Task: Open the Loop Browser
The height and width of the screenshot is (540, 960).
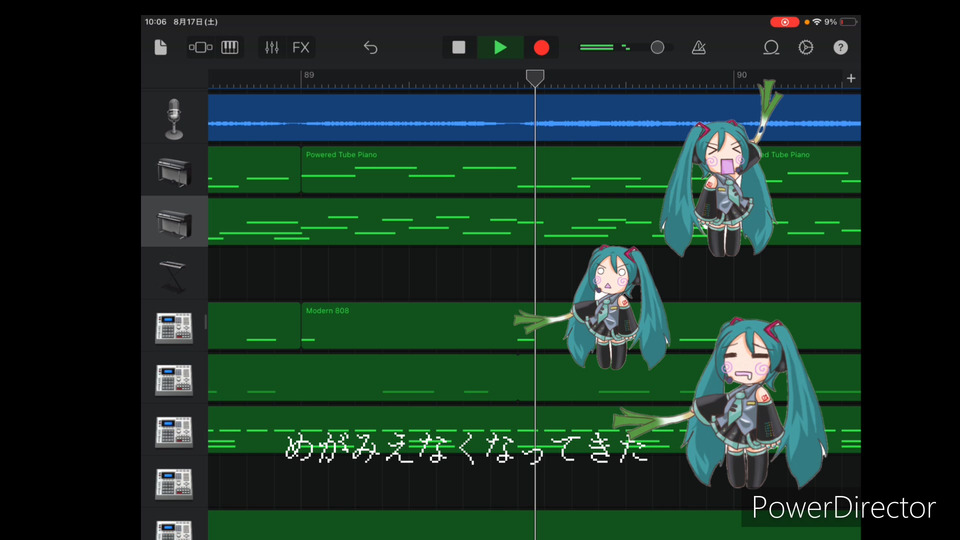Action: (771, 47)
